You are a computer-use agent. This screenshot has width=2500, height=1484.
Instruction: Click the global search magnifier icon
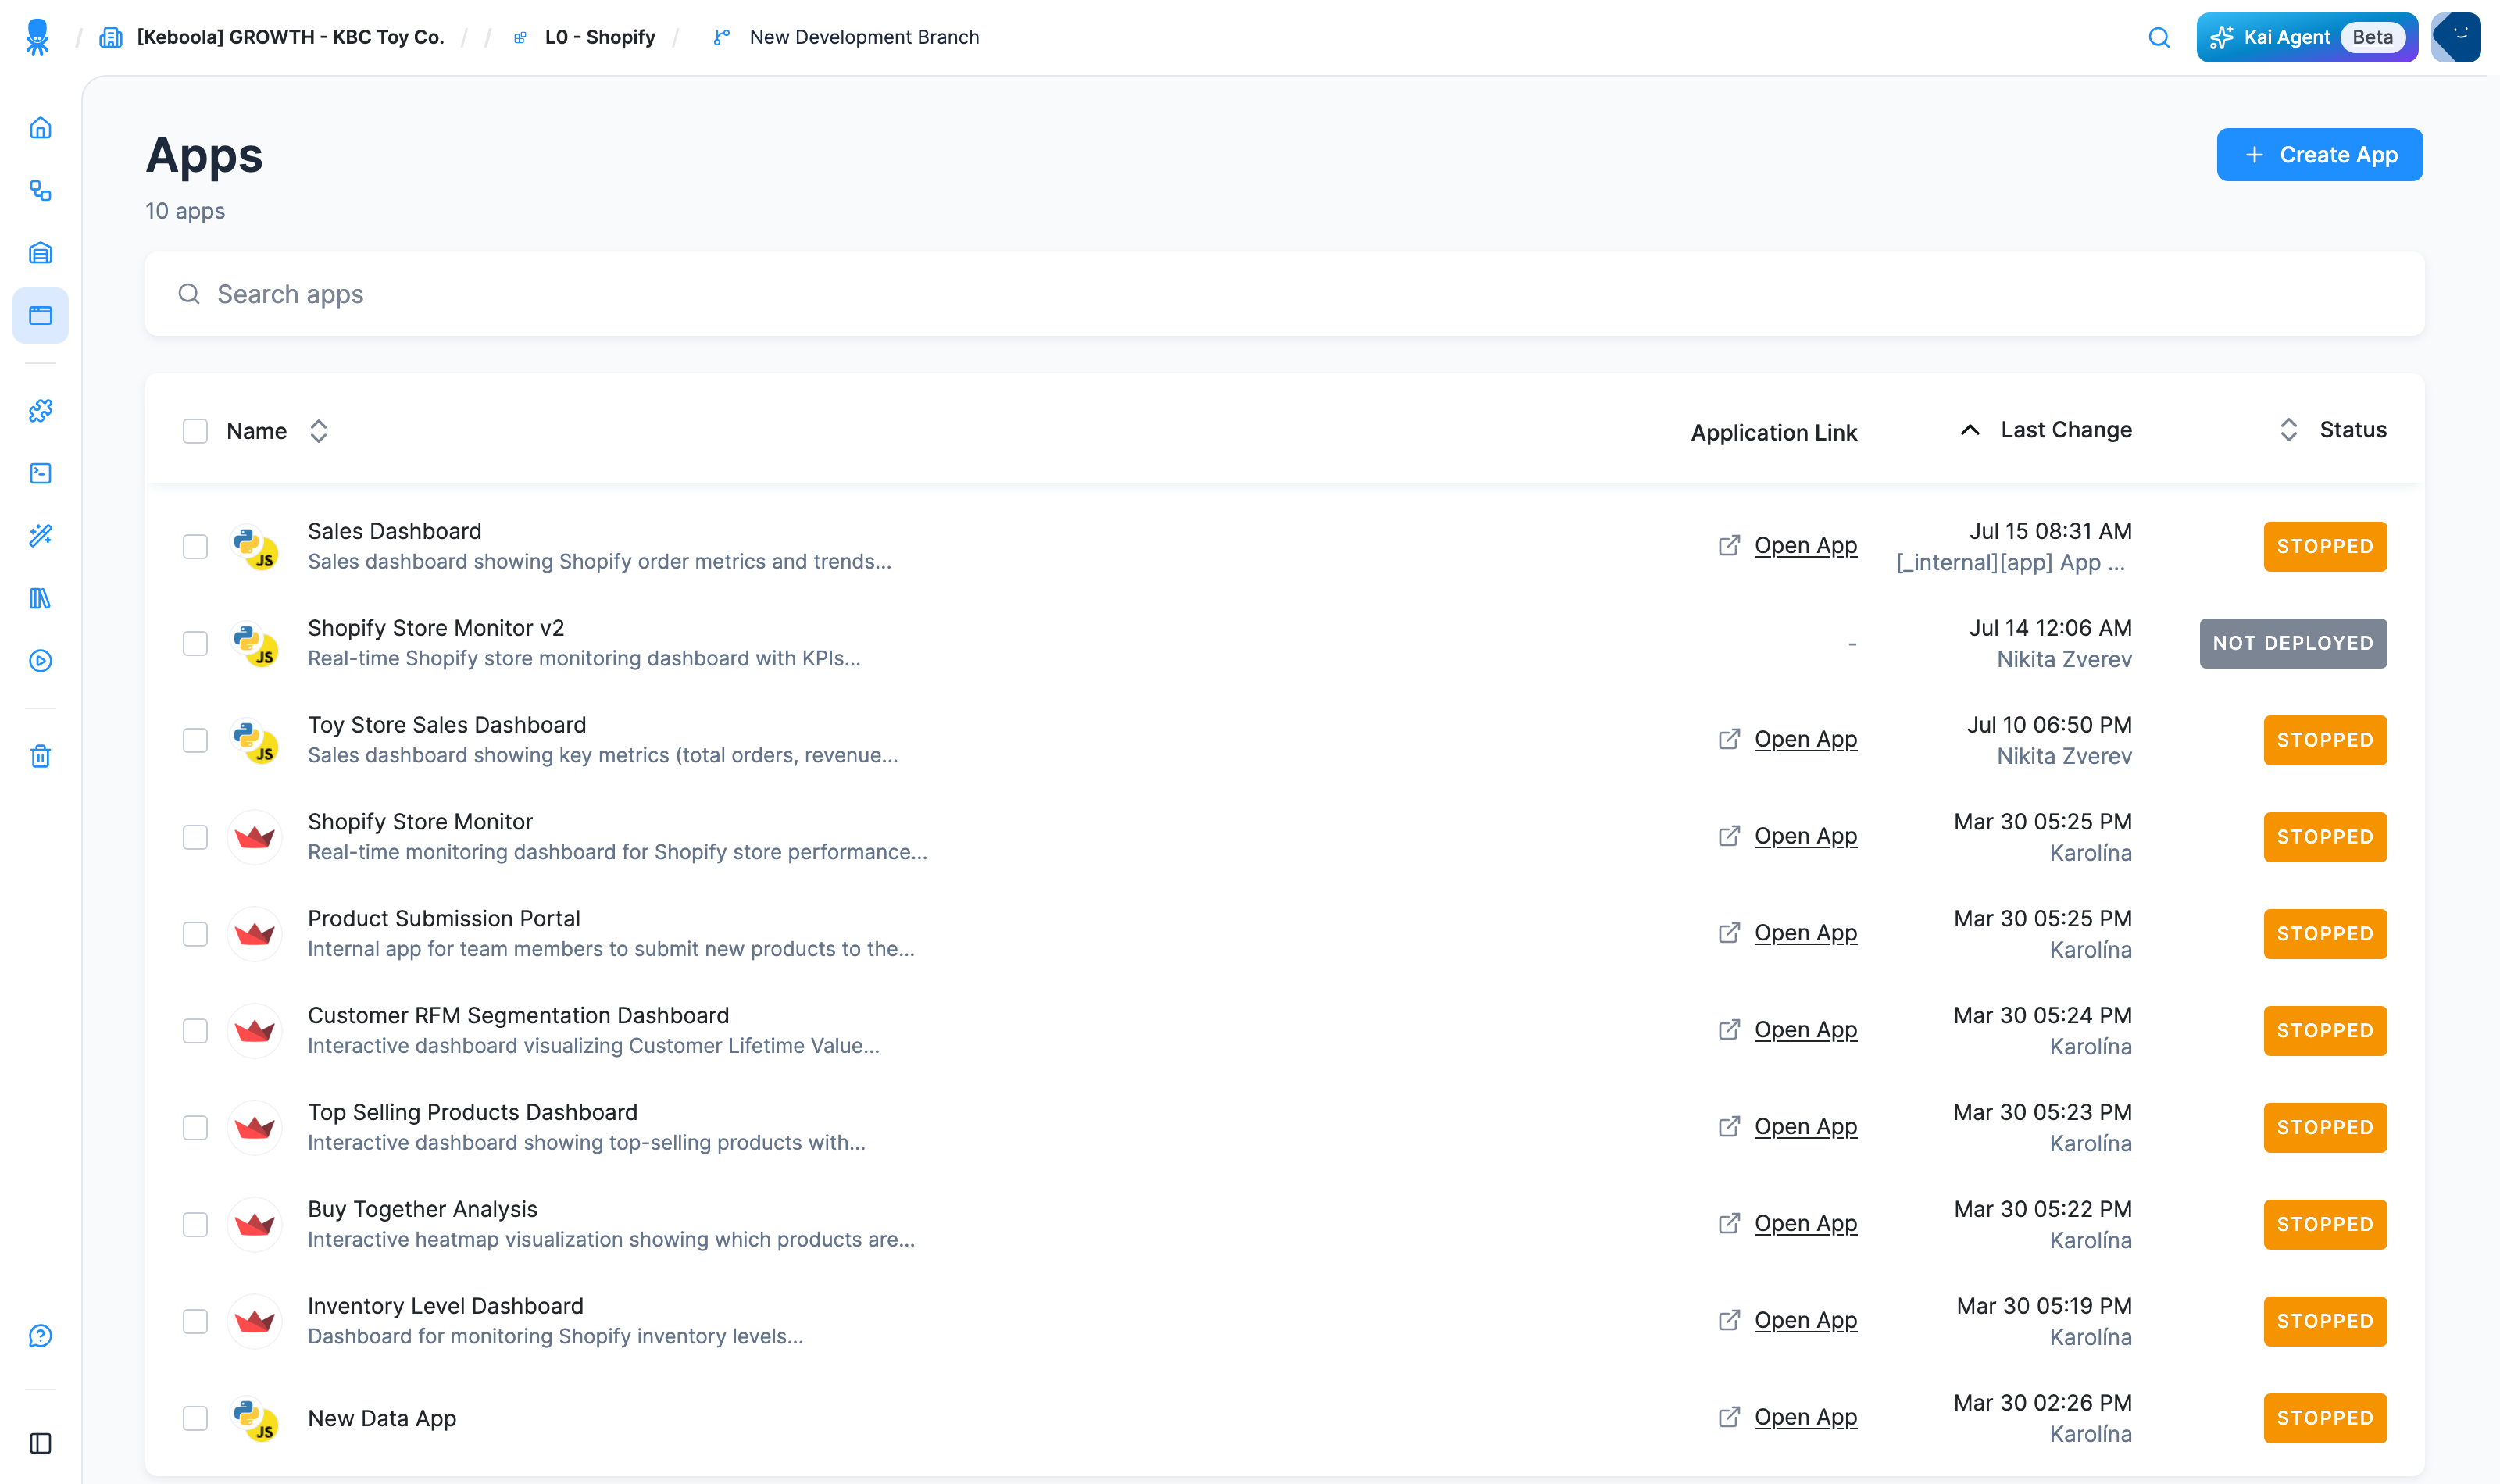point(2159,38)
